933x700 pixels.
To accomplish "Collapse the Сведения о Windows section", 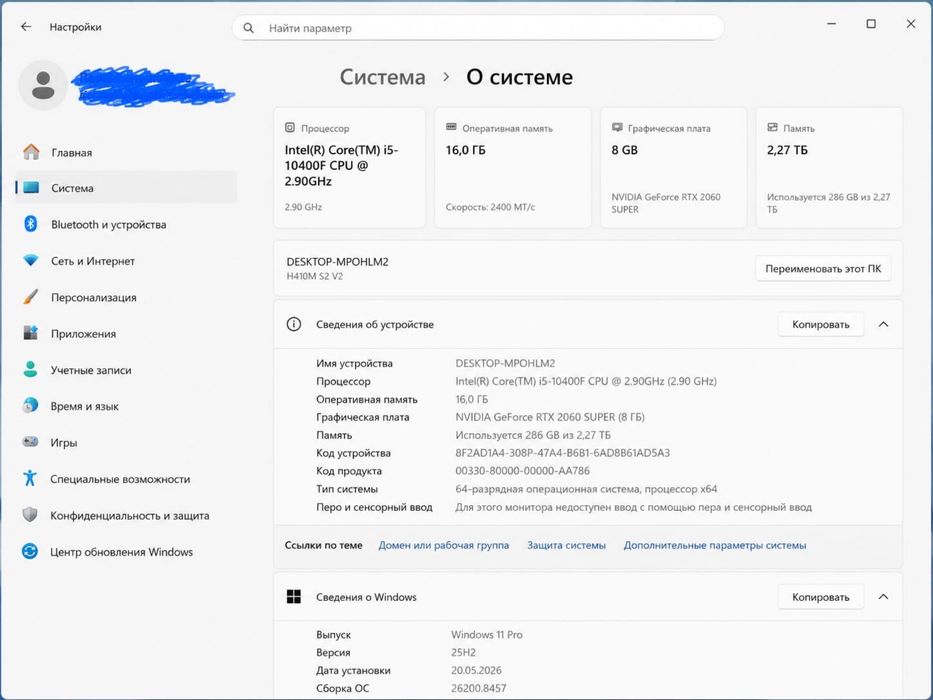I will click(x=884, y=596).
